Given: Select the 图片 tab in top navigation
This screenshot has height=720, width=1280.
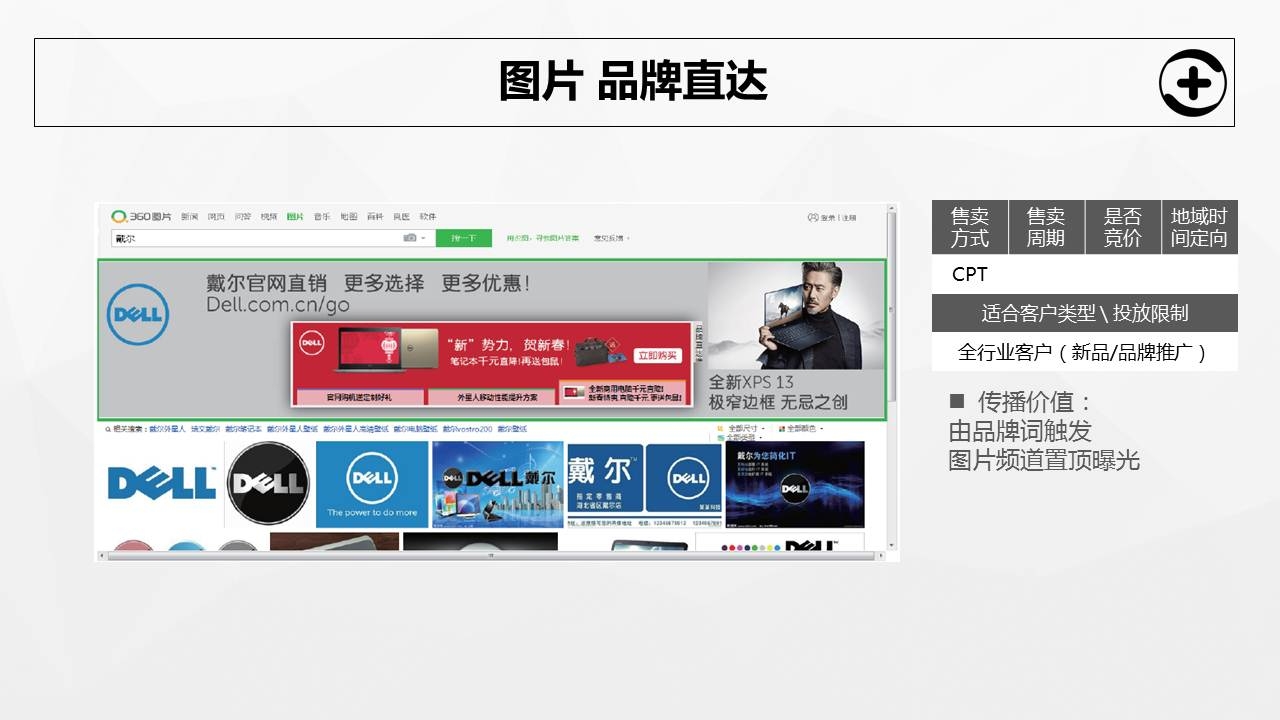Looking at the screenshot, I should click(294, 217).
